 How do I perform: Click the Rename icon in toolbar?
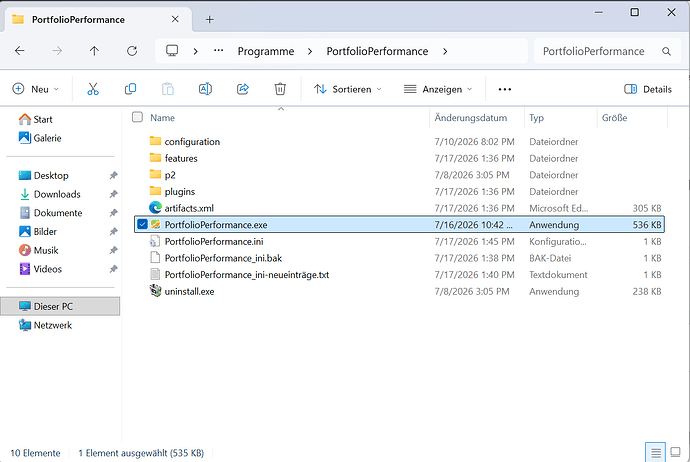point(205,89)
